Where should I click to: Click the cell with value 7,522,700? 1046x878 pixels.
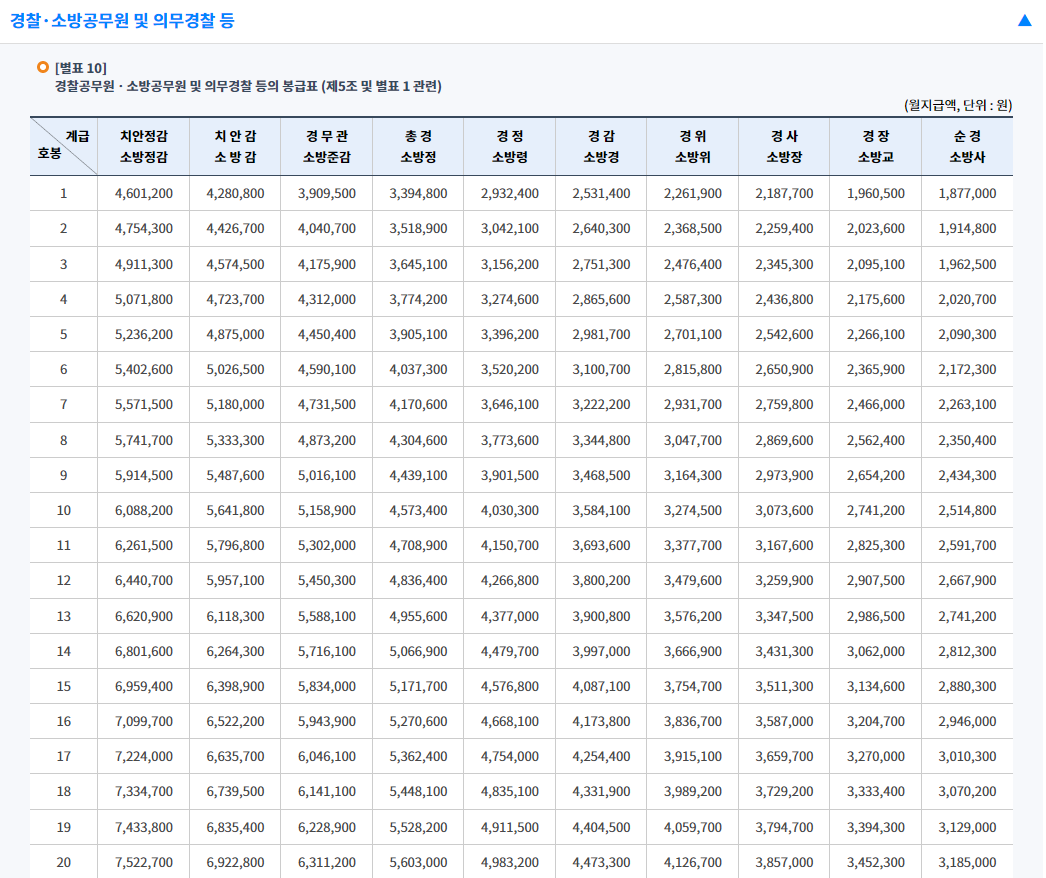(x=143, y=862)
